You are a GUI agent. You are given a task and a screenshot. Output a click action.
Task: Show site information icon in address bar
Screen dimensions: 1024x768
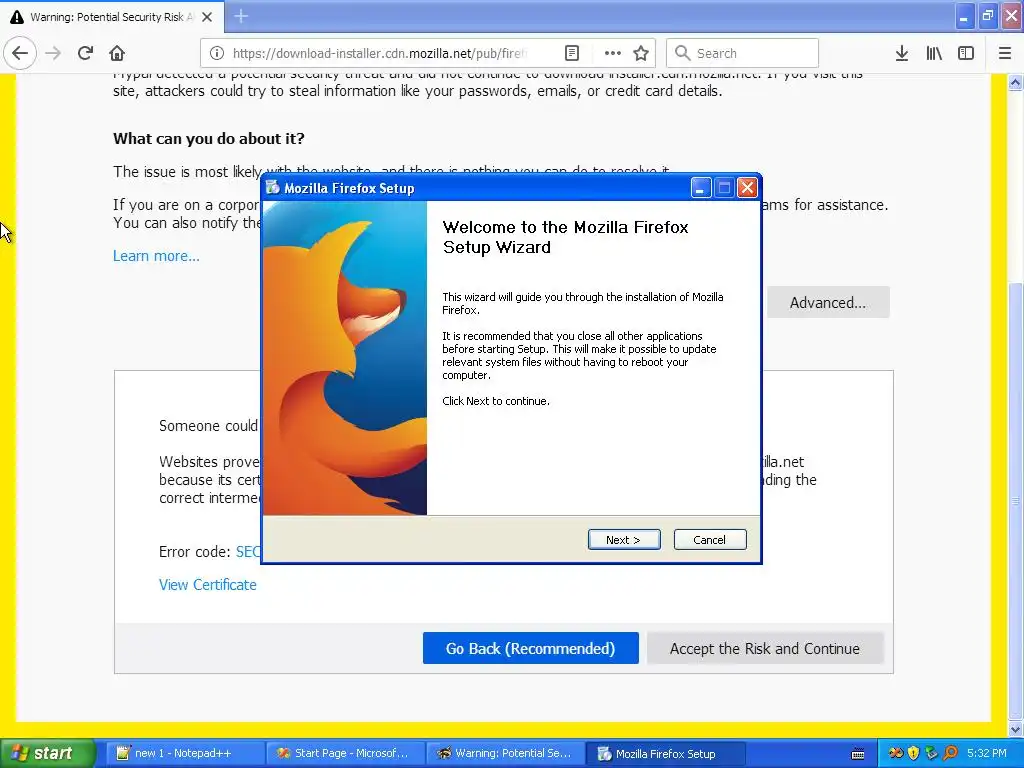coord(216,53)
